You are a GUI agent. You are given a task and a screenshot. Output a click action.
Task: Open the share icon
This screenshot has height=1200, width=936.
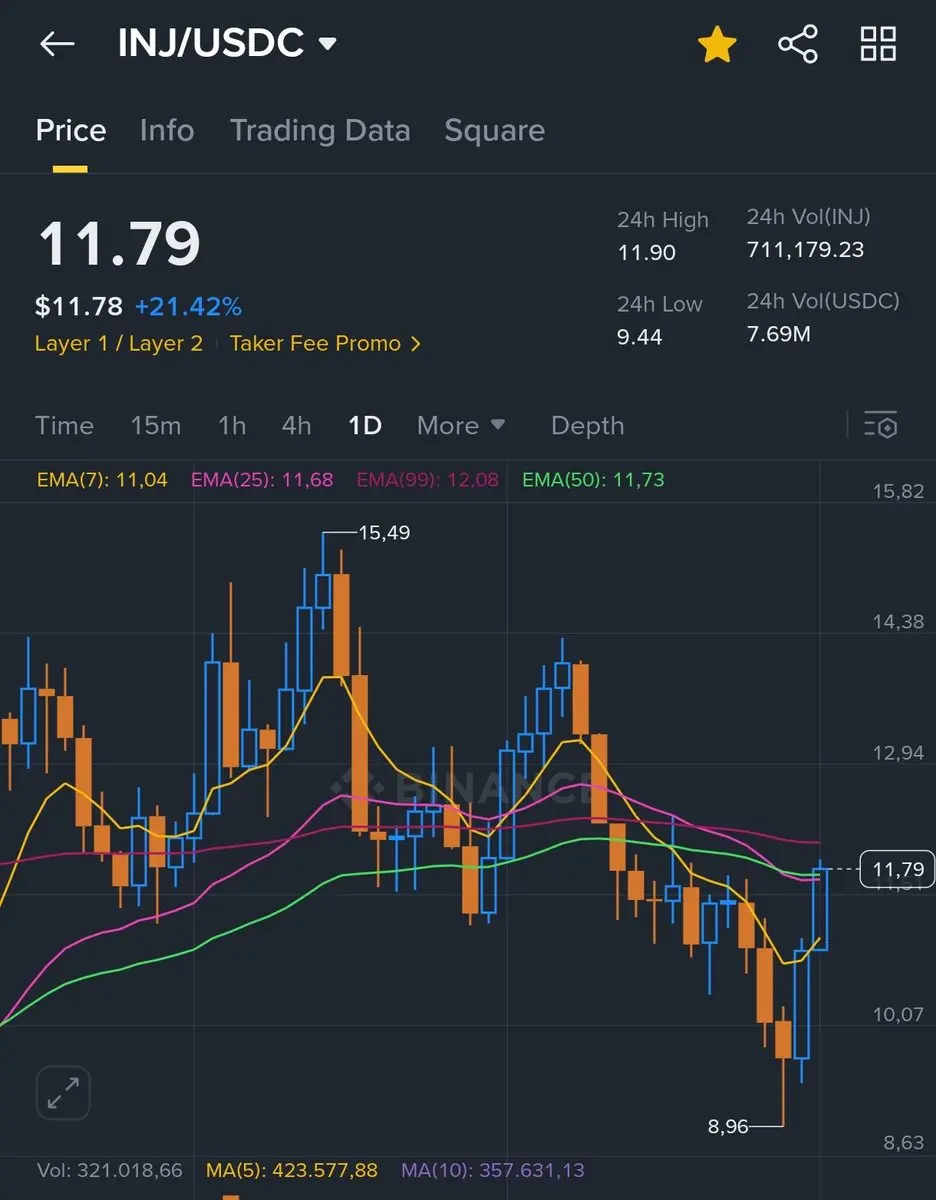tap(797, 44)
